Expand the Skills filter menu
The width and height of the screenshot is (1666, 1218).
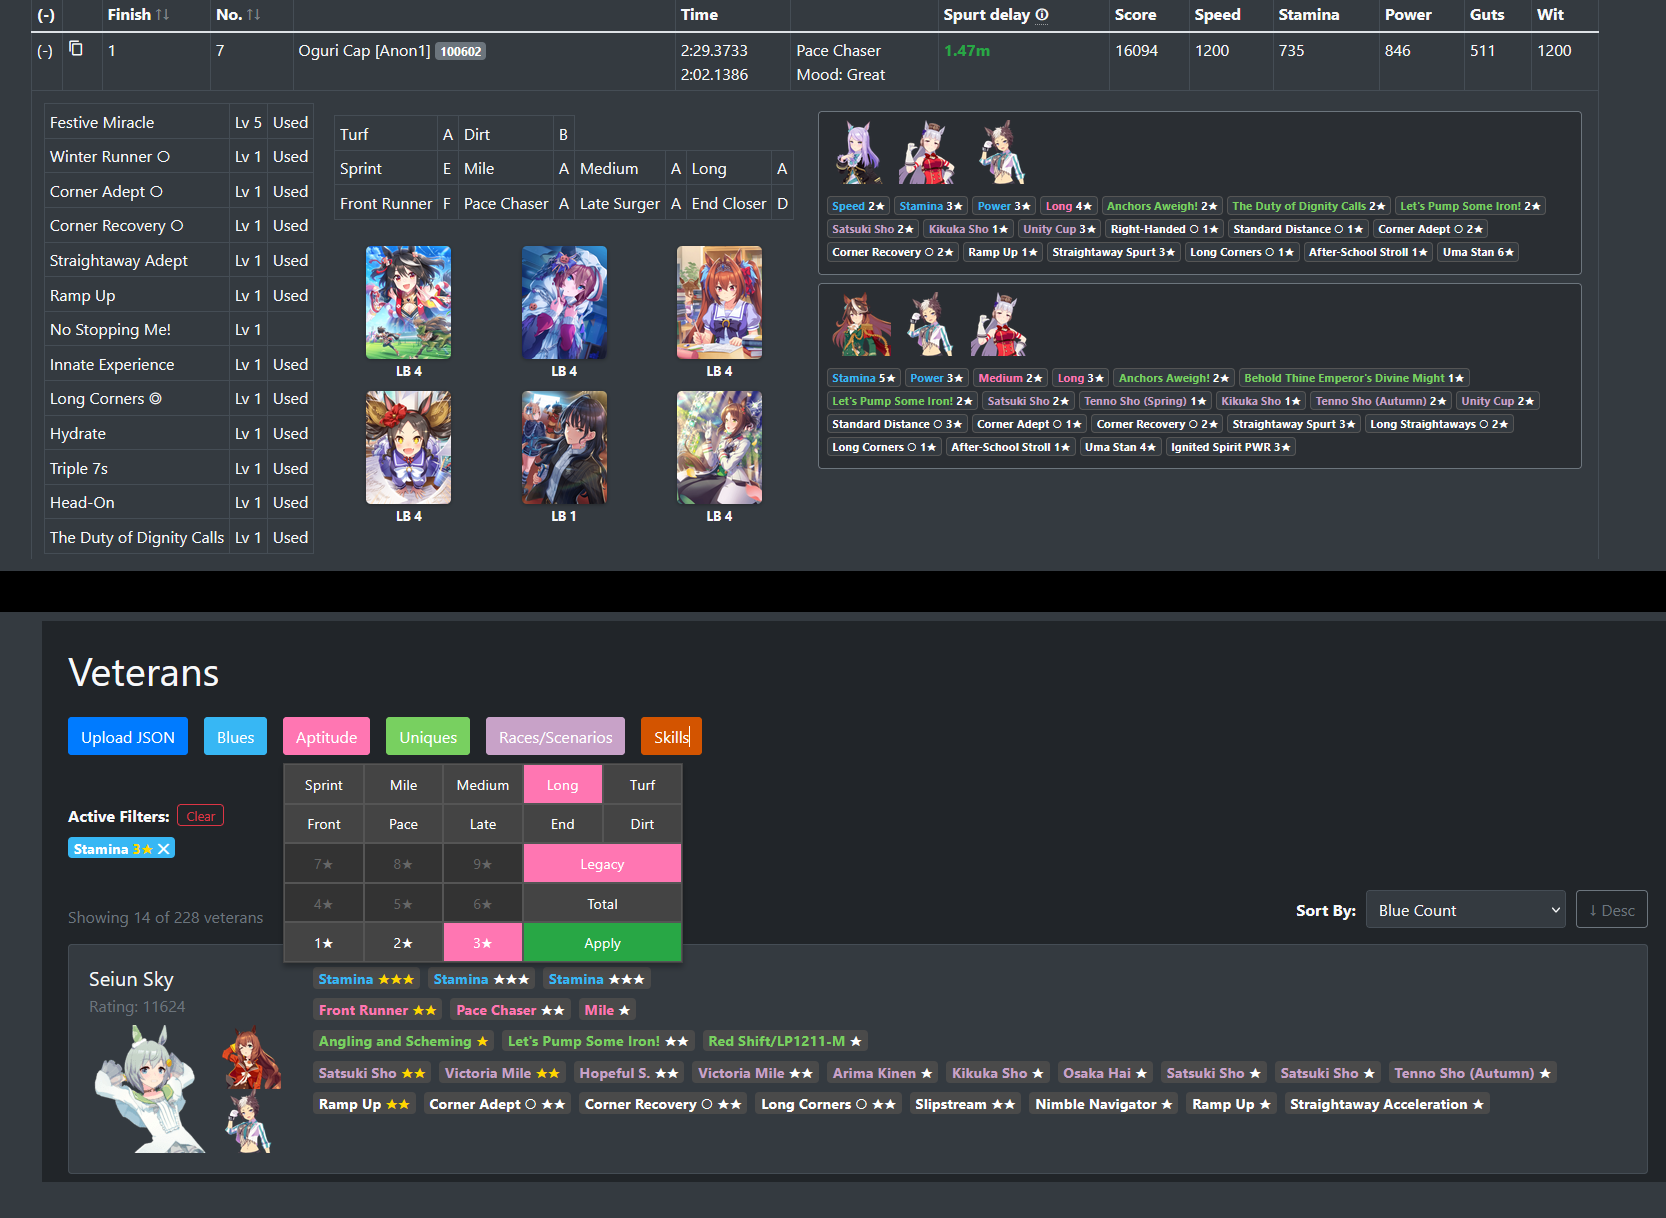point(671,737)
